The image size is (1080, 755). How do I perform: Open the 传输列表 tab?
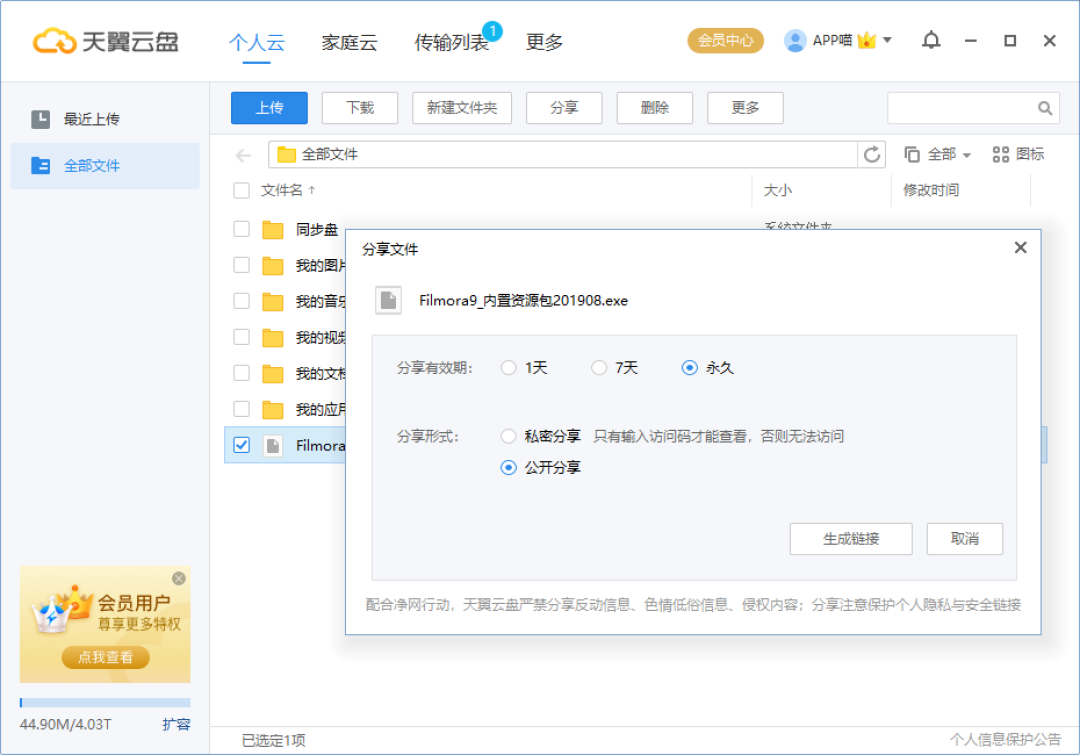(452, 42)
